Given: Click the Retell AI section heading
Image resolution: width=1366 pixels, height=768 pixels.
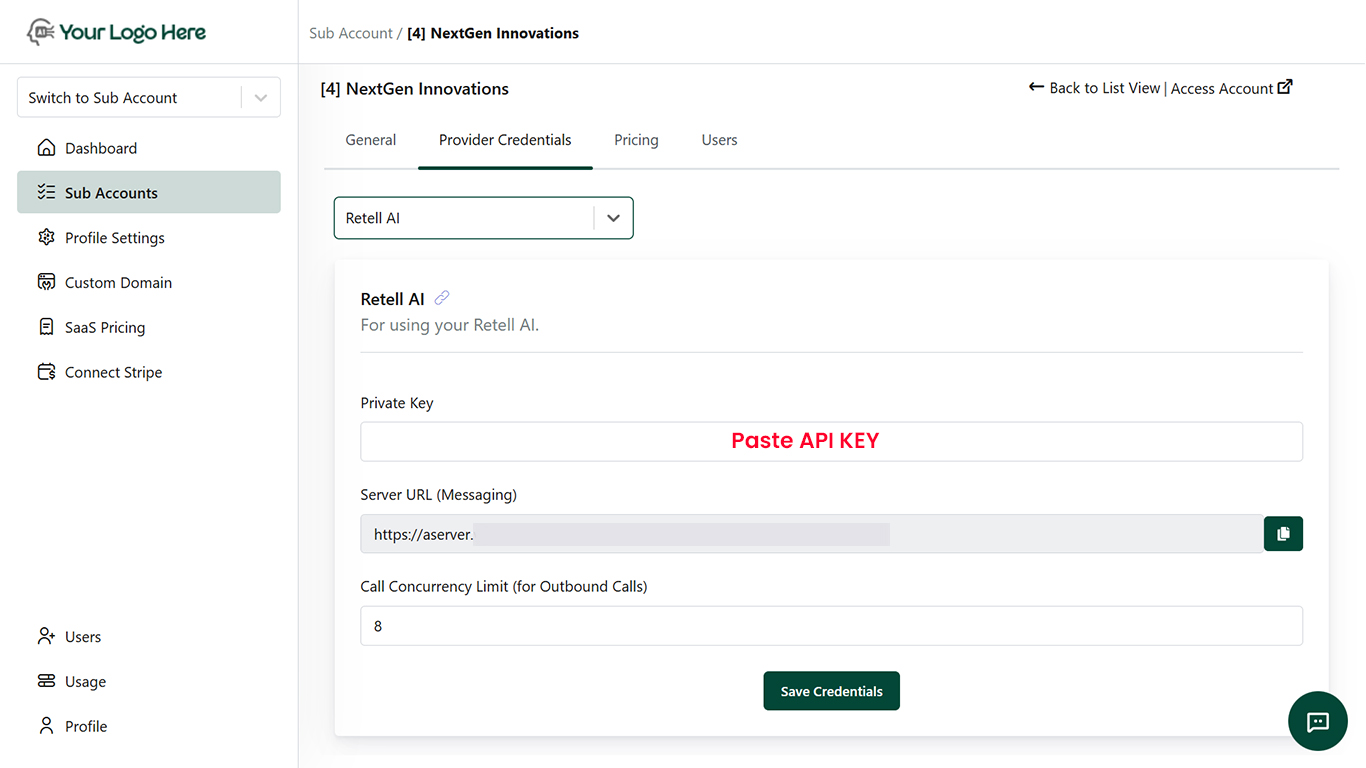Looking at the screenshot, I should pos(392,299).
